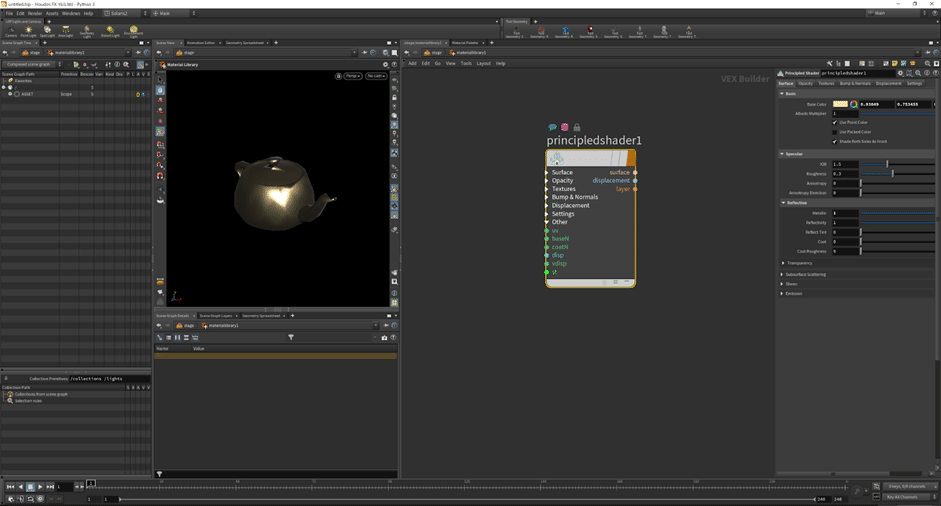The height and width of the screenshot is (506, 941).
Task: Uncheck Shade Both Sides As Front
Action: (835, 141)
